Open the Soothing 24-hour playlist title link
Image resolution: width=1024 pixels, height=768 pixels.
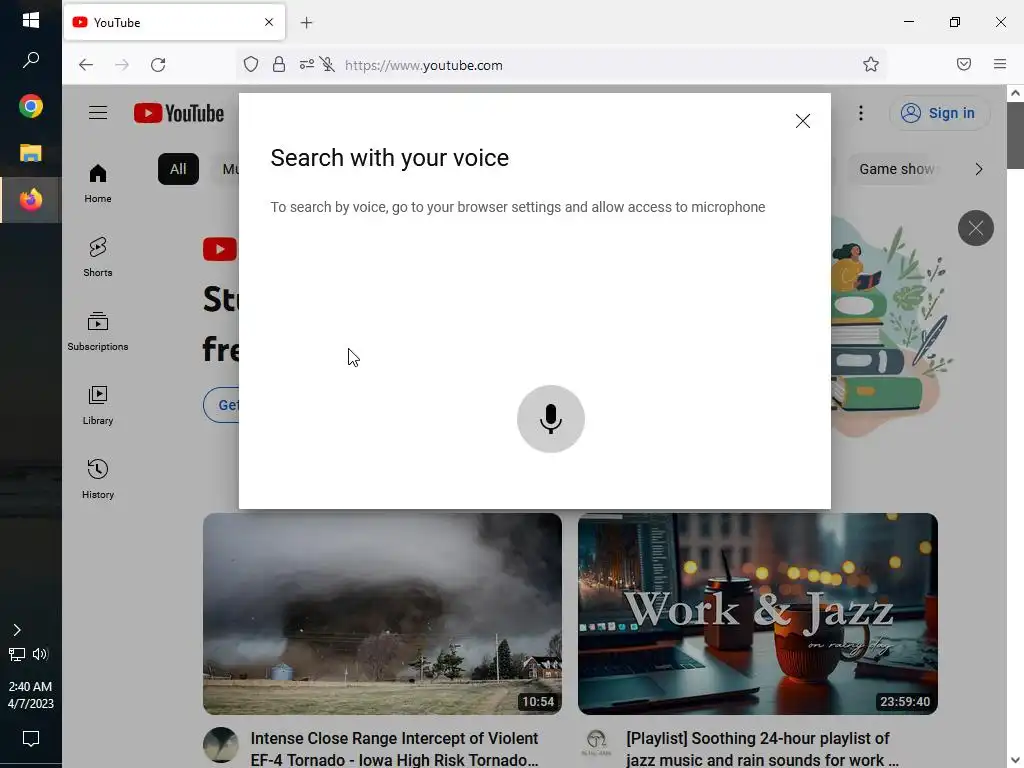coord(763,749)
